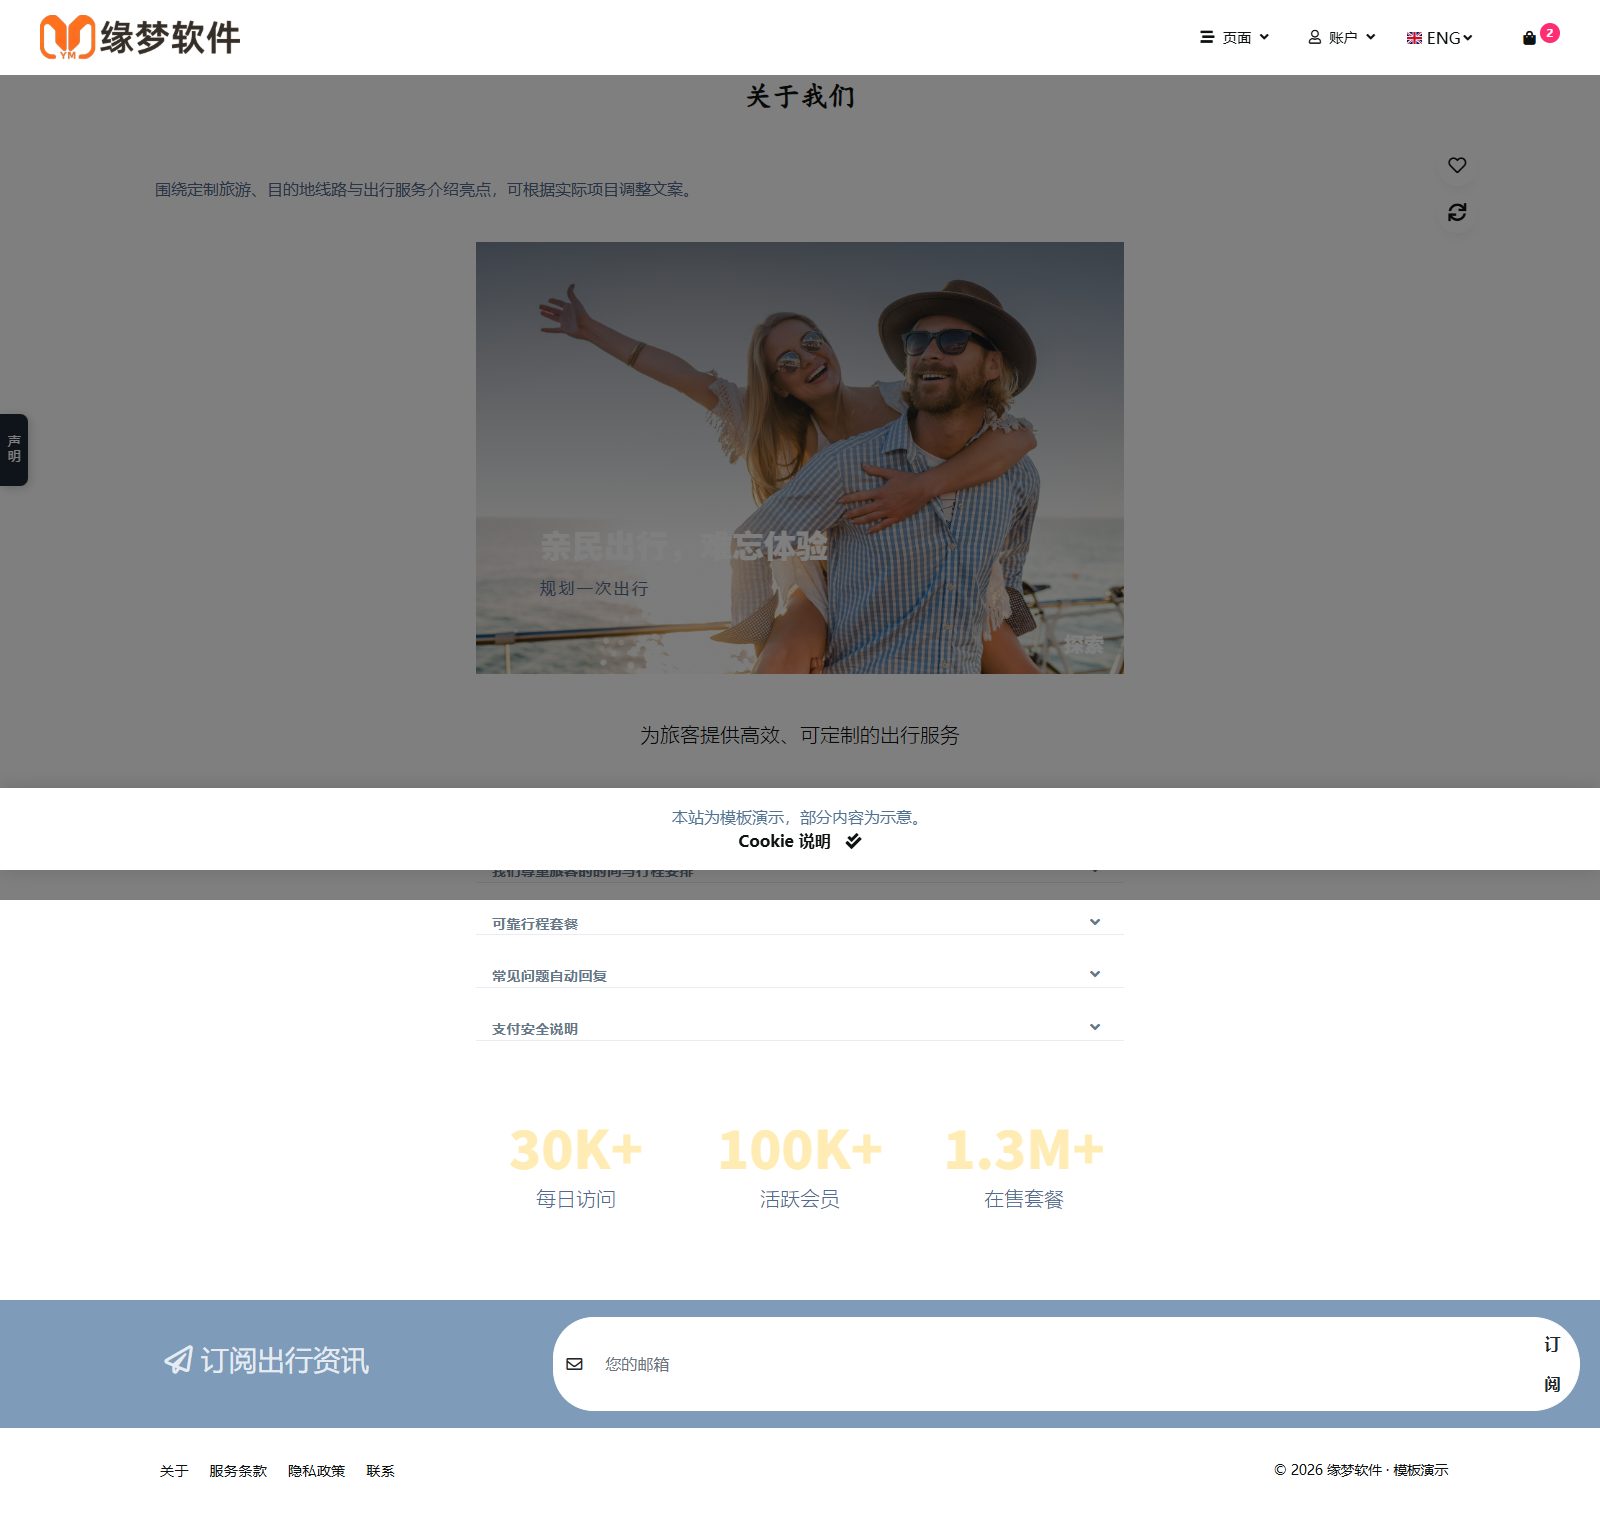Viewport: 1600px width, 1521px height.
Task: Open the 页面 dropdown menu
Action: click(1235, 37)
